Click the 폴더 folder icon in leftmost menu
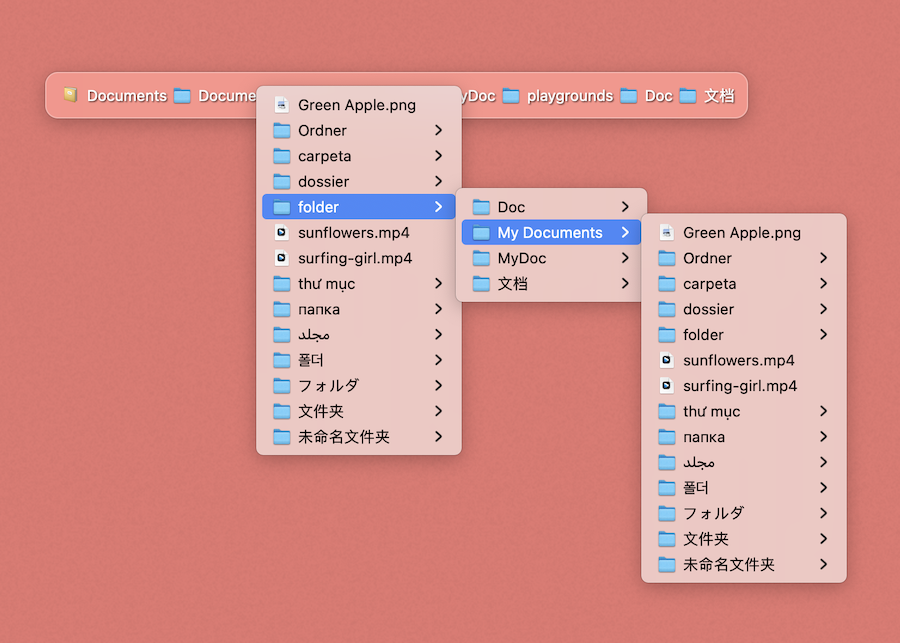This screenshot has height=643, width=900. [x=281, y=360]
